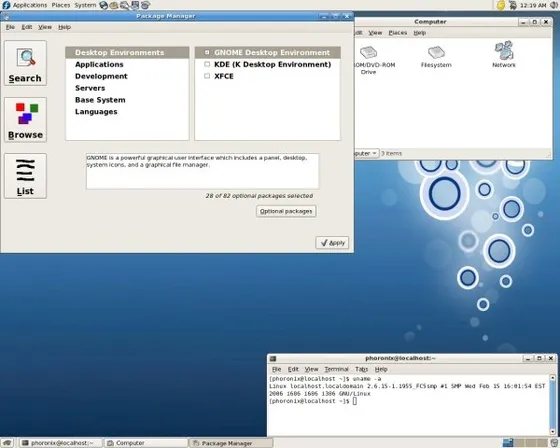Open the trash icon in bottom panel
This screenshot has width=560, height=448.
pyautogui.click(x=555, y=443)
